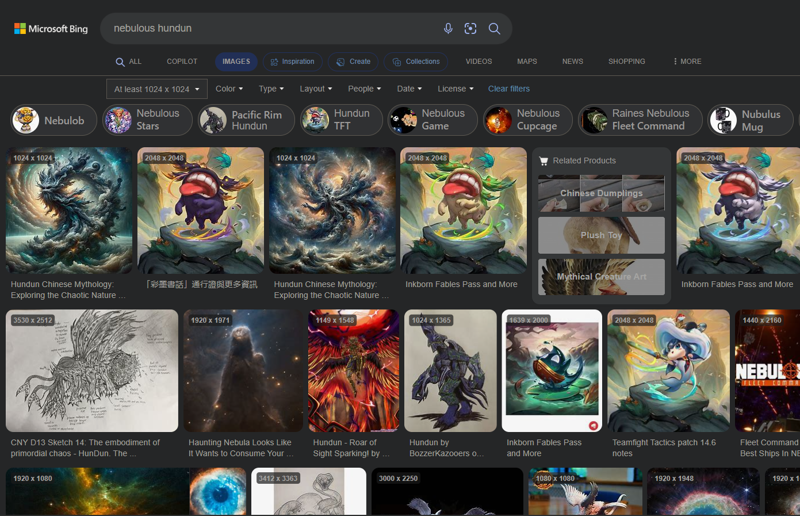This screenshot has width=800, height=516.
Task: Open the purple big-mouth creature image
Action: coord(201,210)
